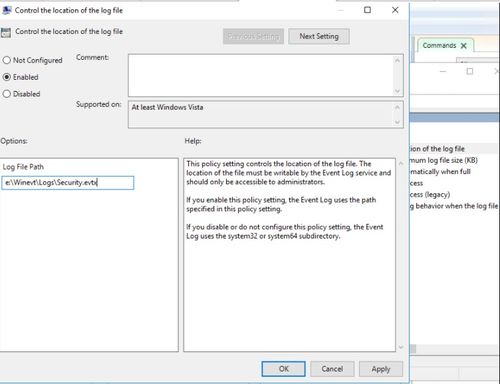Click the OK button

click(x=283, y=369)
